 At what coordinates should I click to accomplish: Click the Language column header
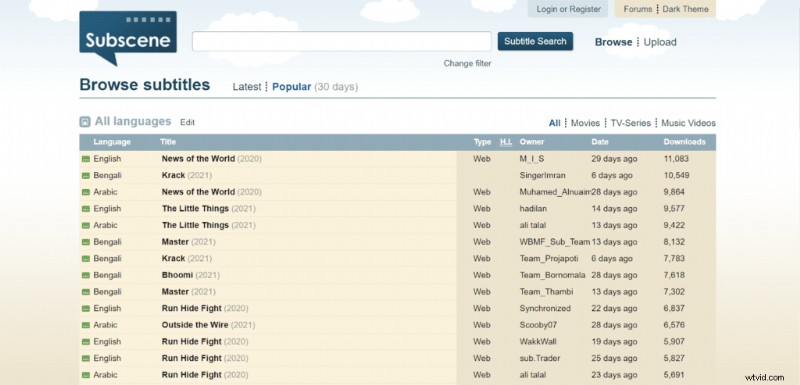[112, 142]
